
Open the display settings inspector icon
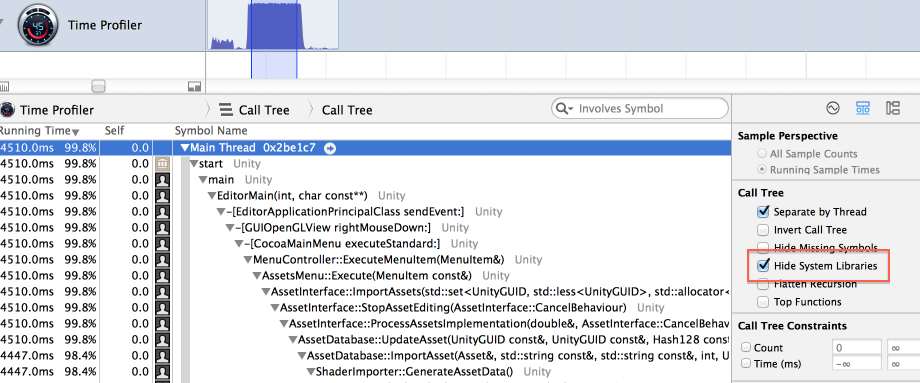[862, 108]
